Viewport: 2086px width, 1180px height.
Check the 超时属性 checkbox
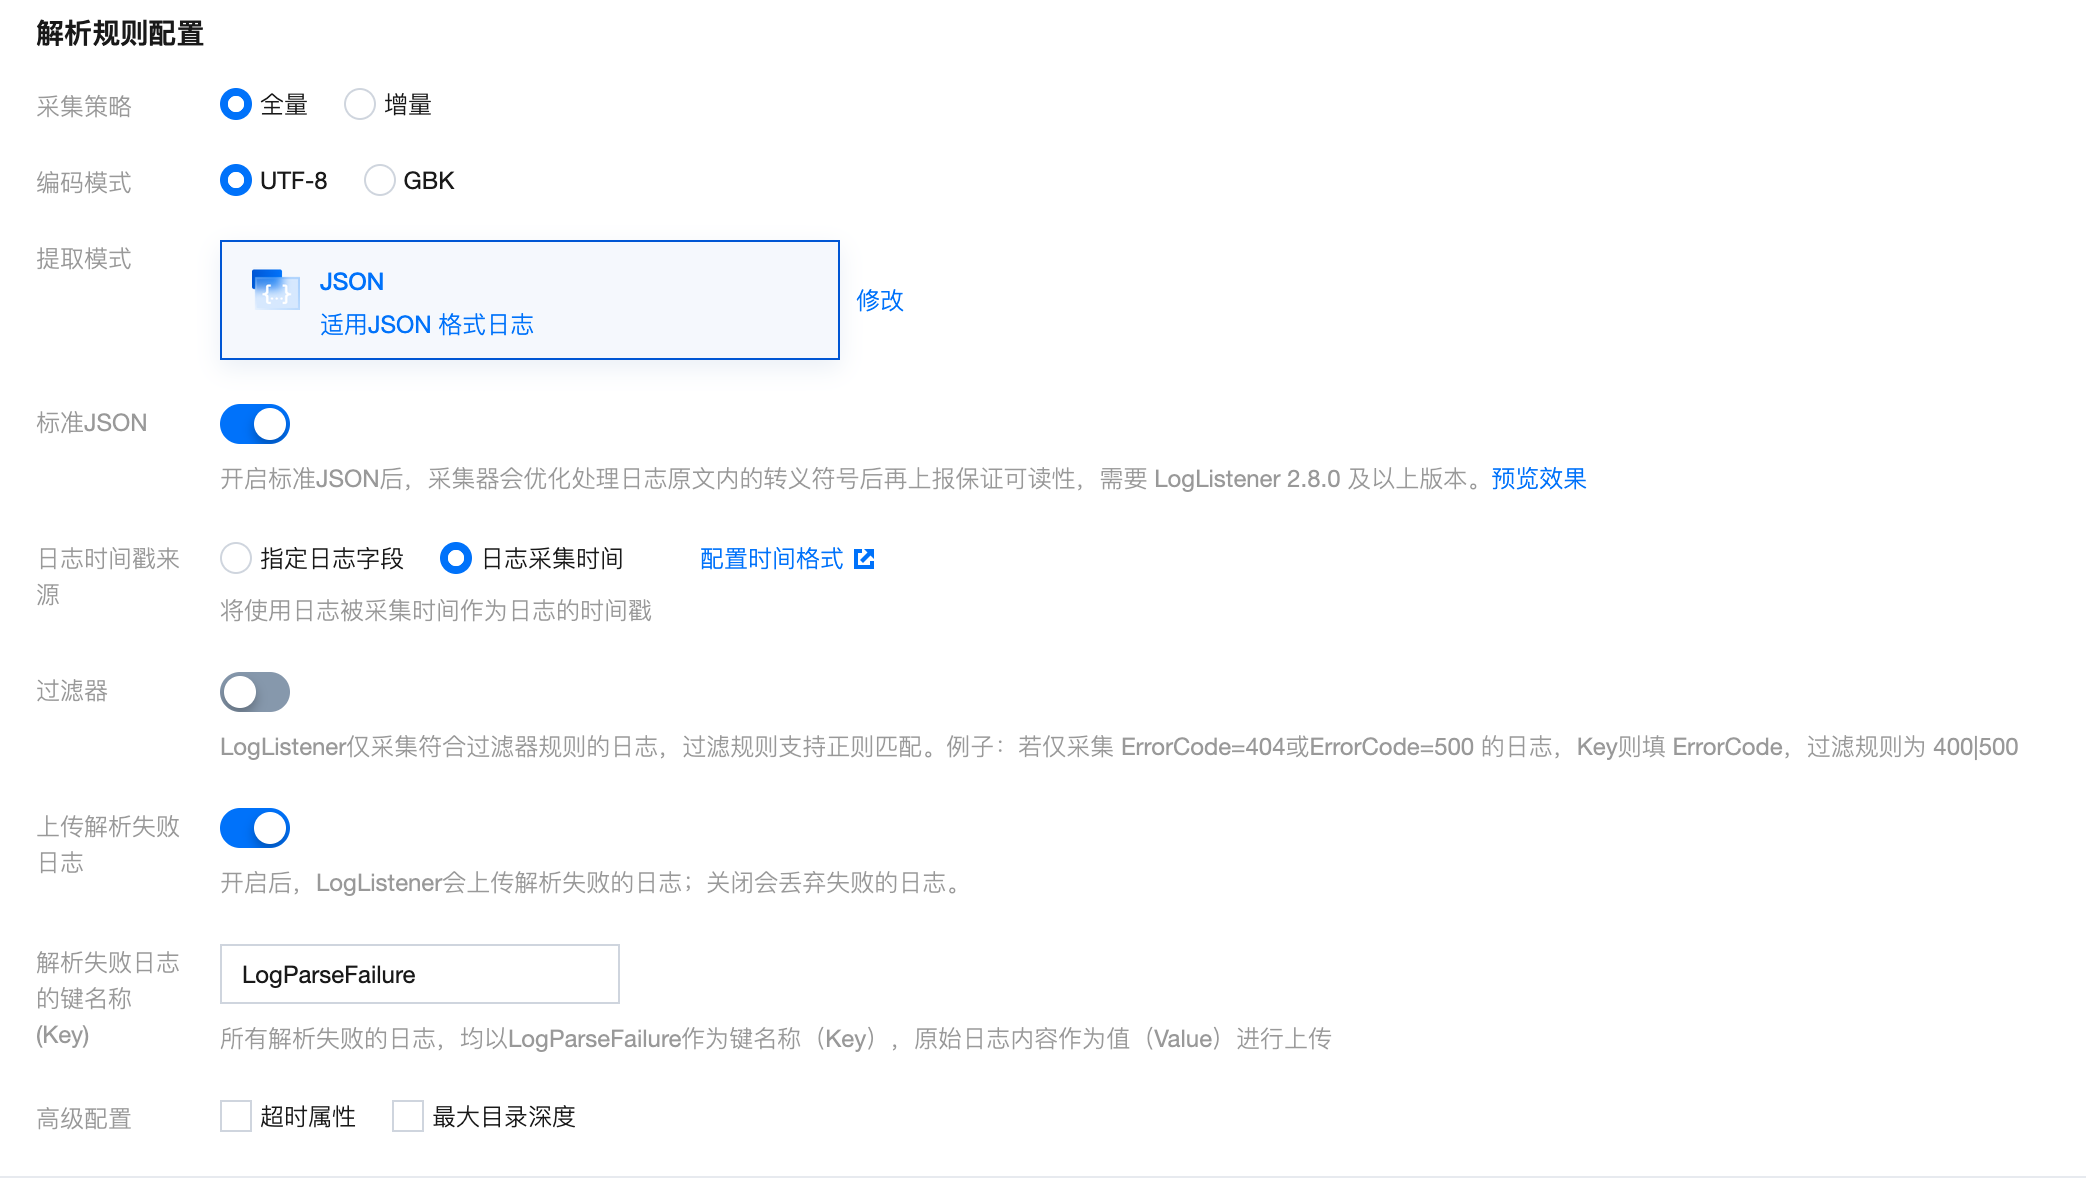point(236,1116)
